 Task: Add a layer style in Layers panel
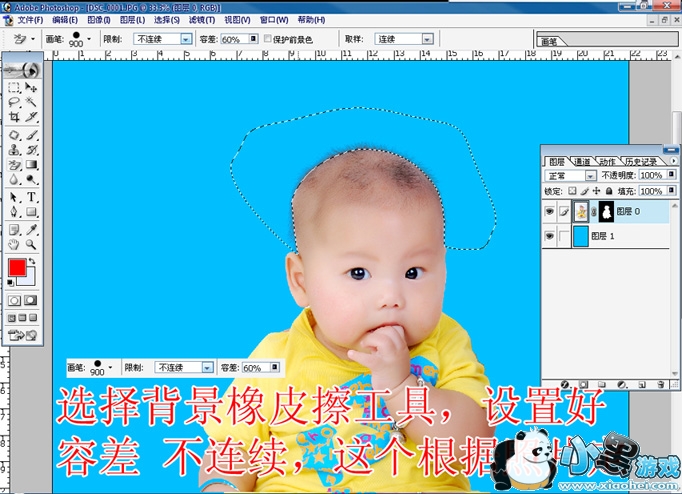coord(565,384)
